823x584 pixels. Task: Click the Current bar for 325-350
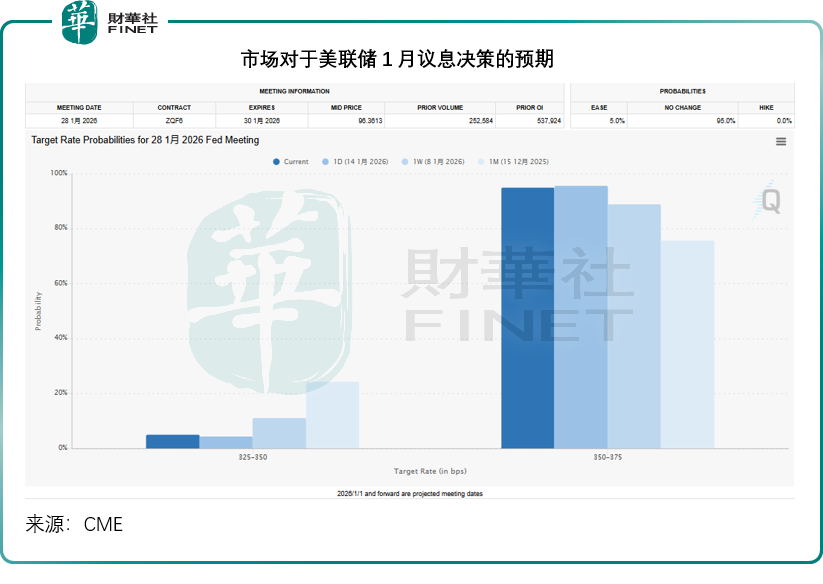pos(172,441)
